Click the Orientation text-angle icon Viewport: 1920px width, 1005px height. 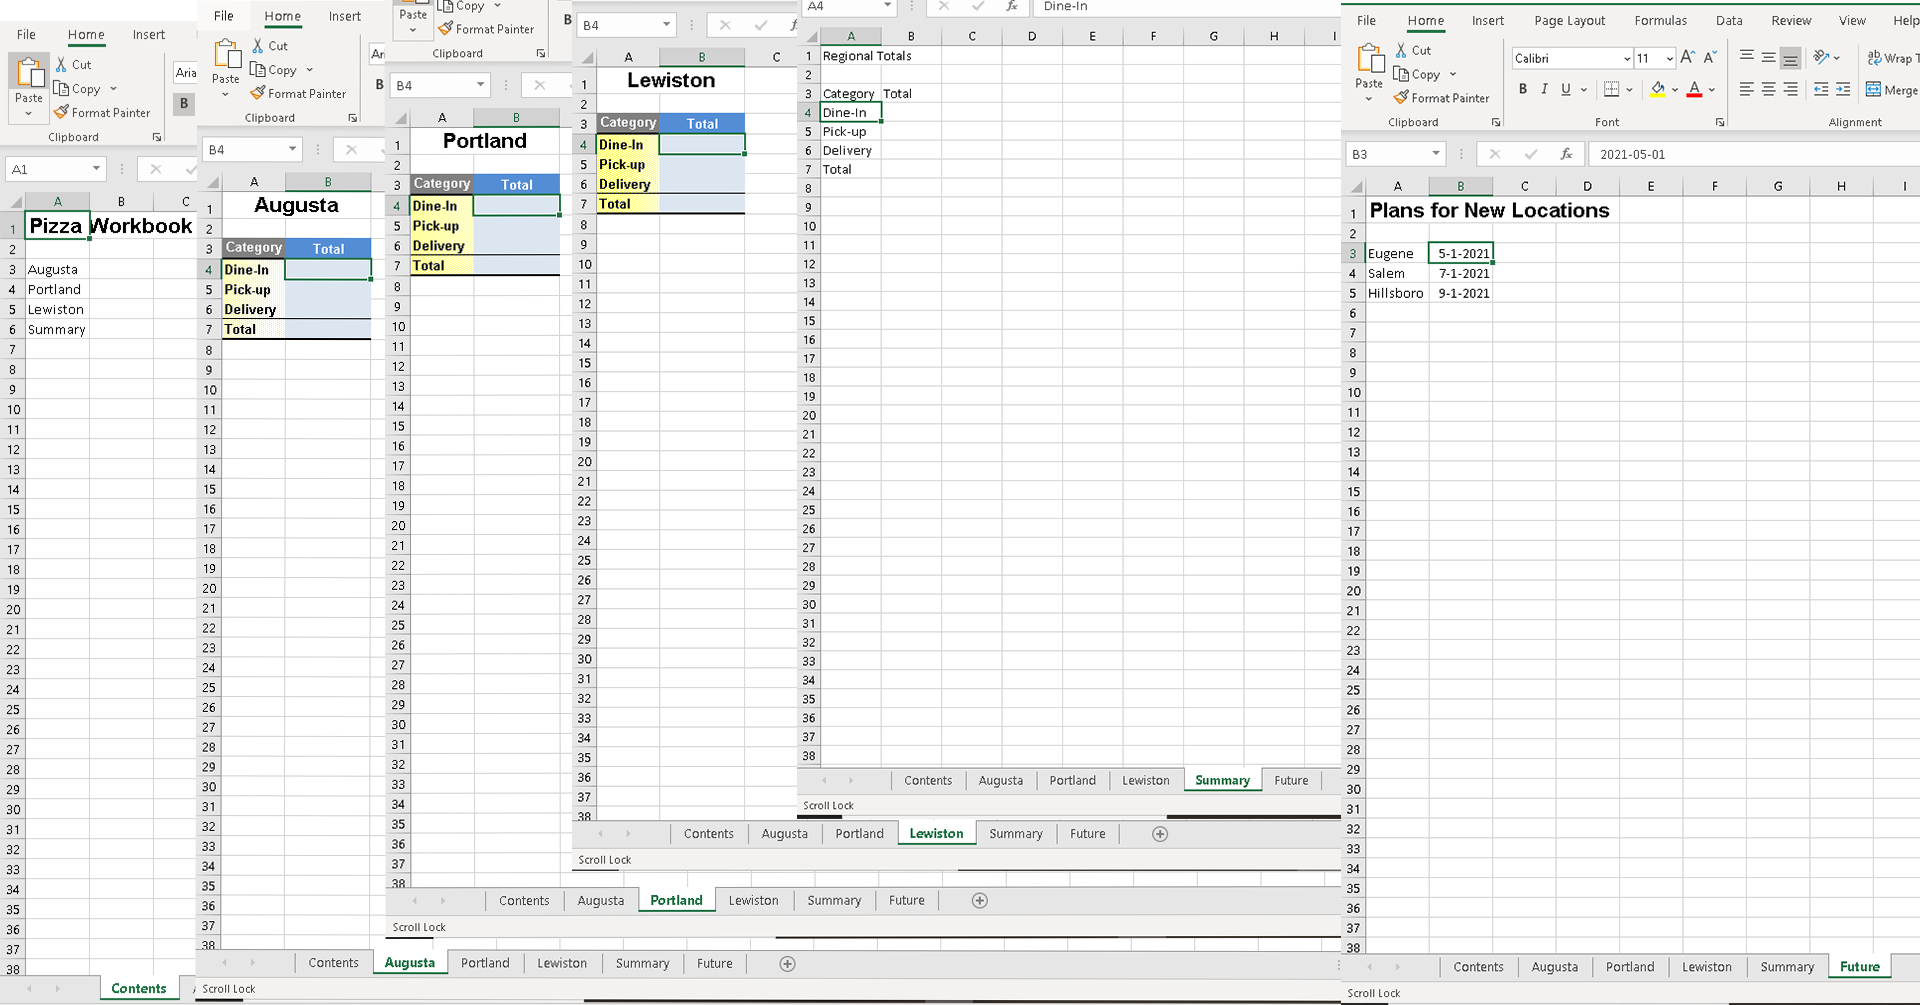coord(1822,57)
